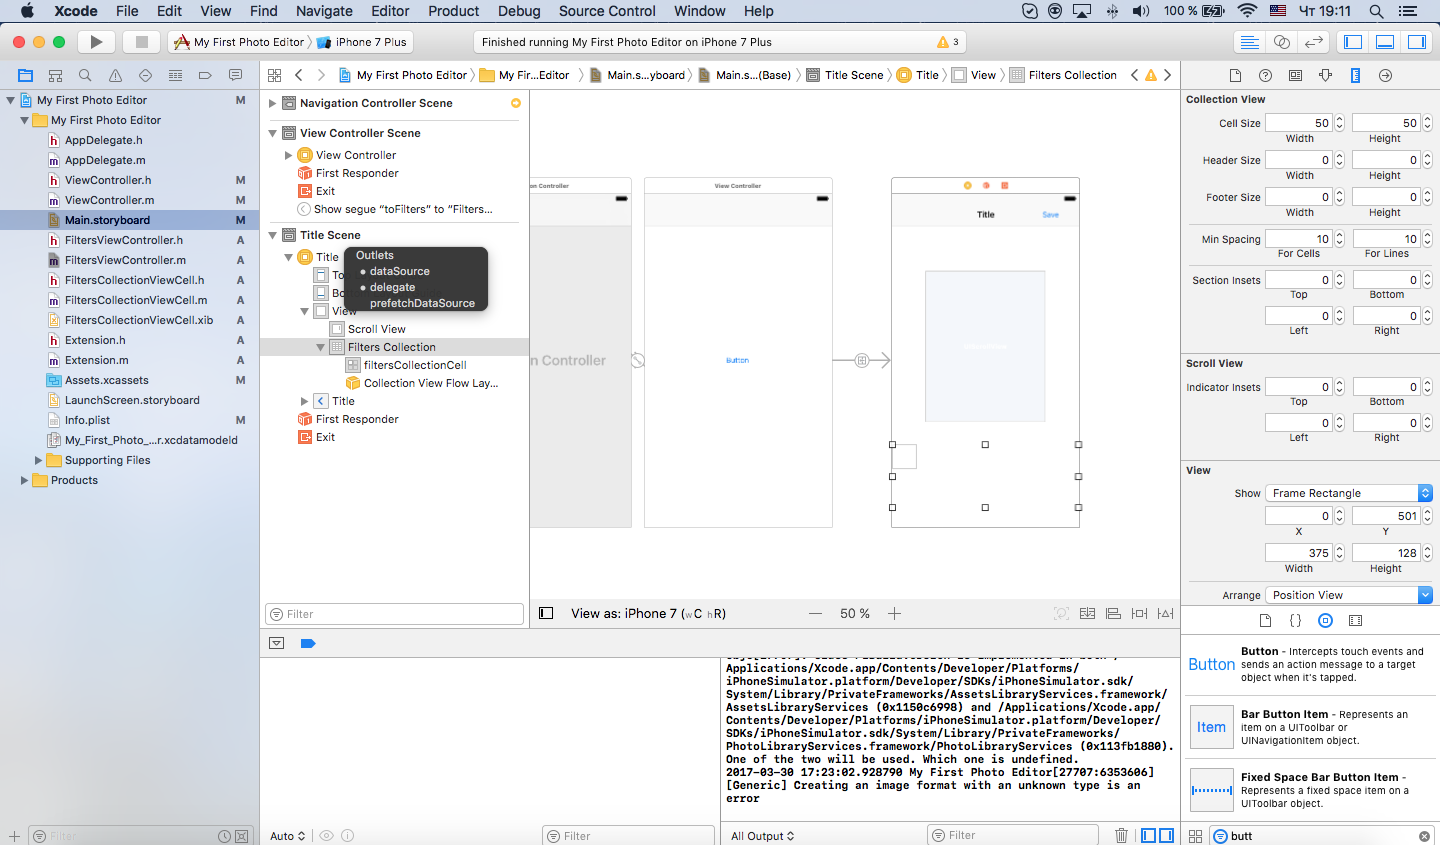The width and height of the screenshot is (1440, 845).
Task: Clear the debug console with trash icon
Action: point(1121,835)
